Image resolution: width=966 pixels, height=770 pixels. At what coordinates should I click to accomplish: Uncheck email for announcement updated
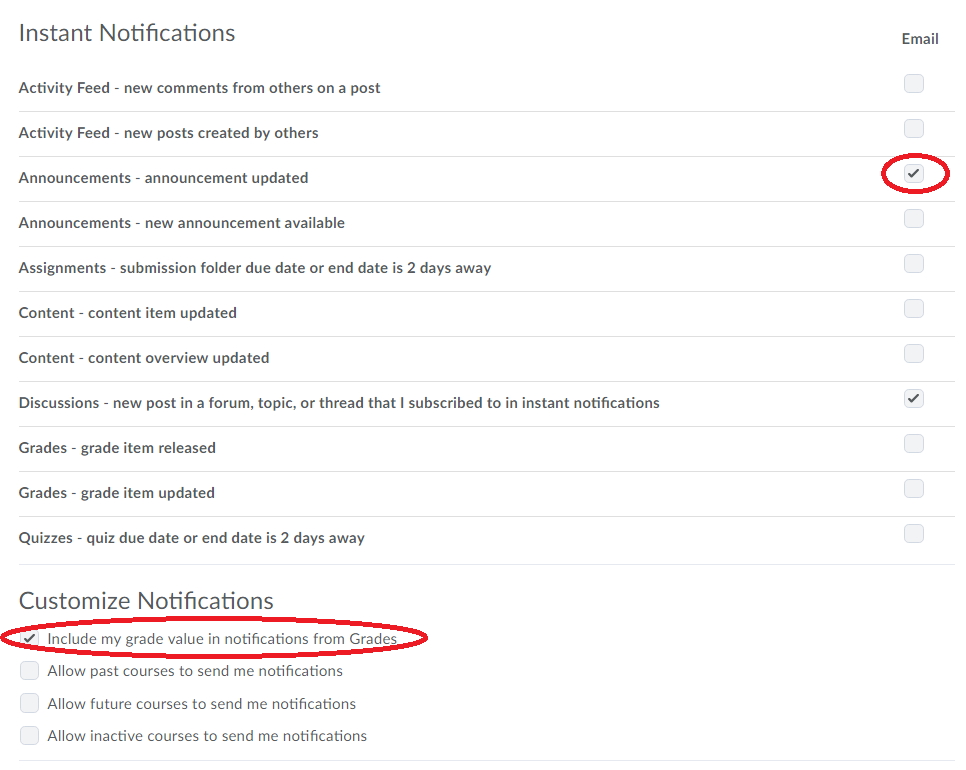(x=914, y=174)
